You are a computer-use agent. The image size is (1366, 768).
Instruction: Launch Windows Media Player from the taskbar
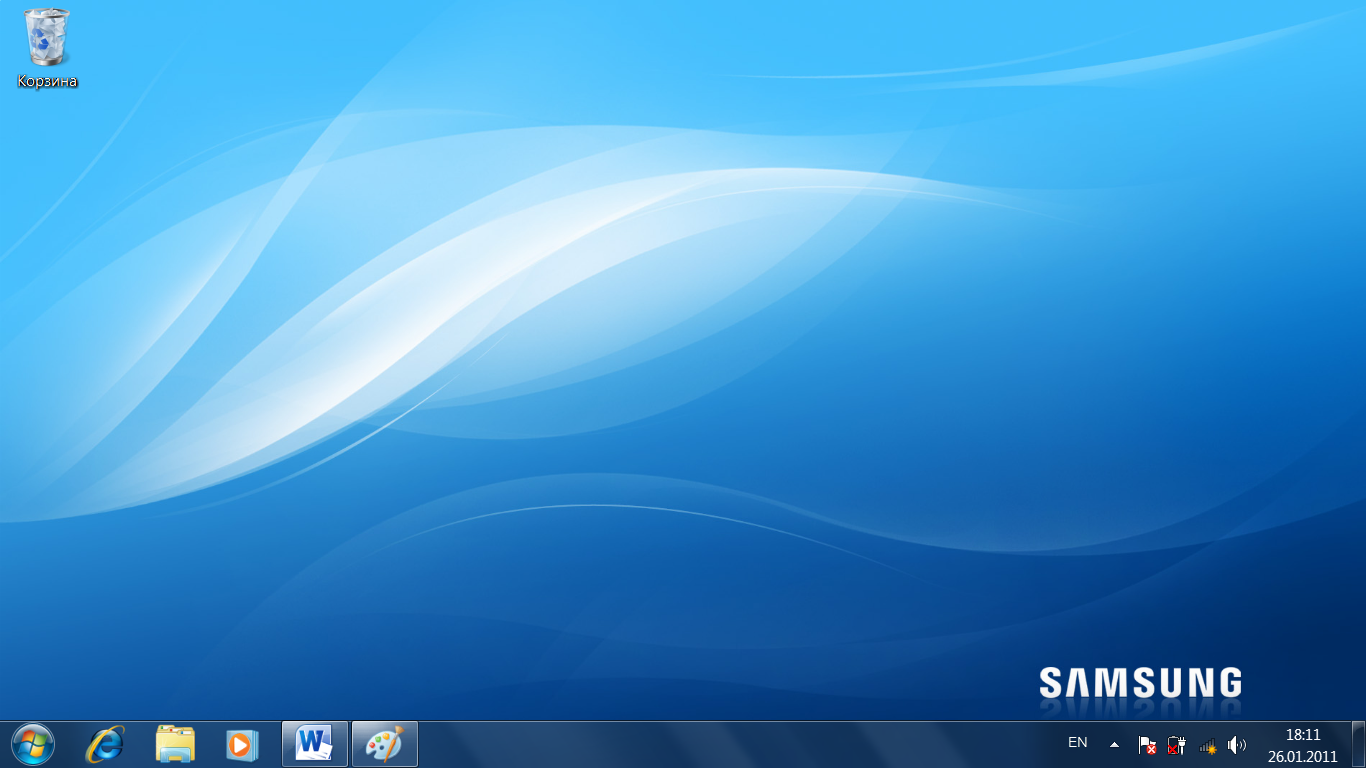tap(242, 744)
